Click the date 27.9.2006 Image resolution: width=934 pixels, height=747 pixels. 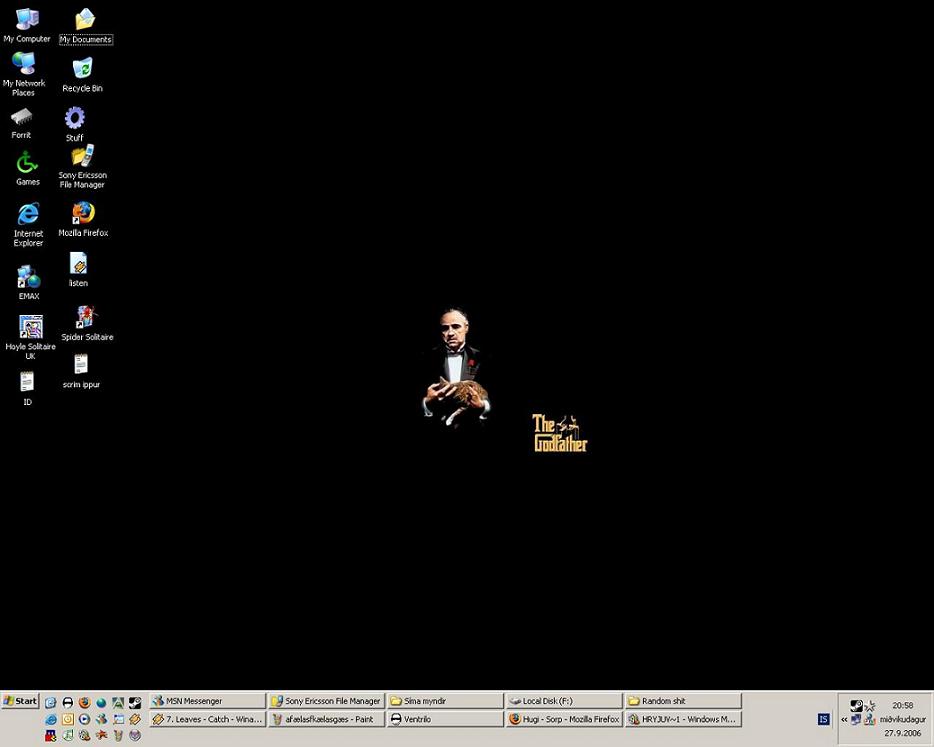point(902,733)
